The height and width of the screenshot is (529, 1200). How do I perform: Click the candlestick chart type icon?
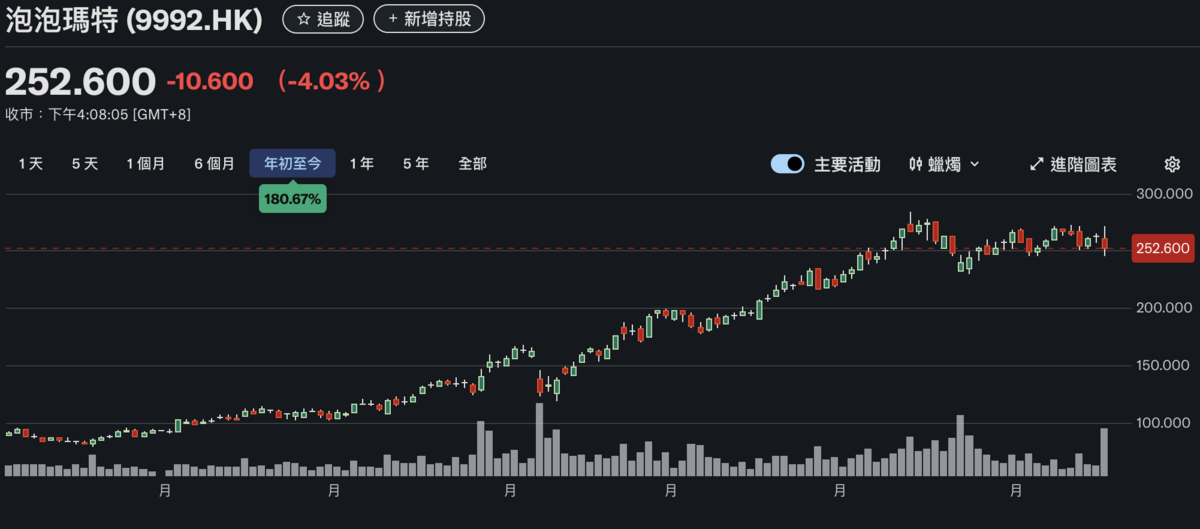point(916,164)
